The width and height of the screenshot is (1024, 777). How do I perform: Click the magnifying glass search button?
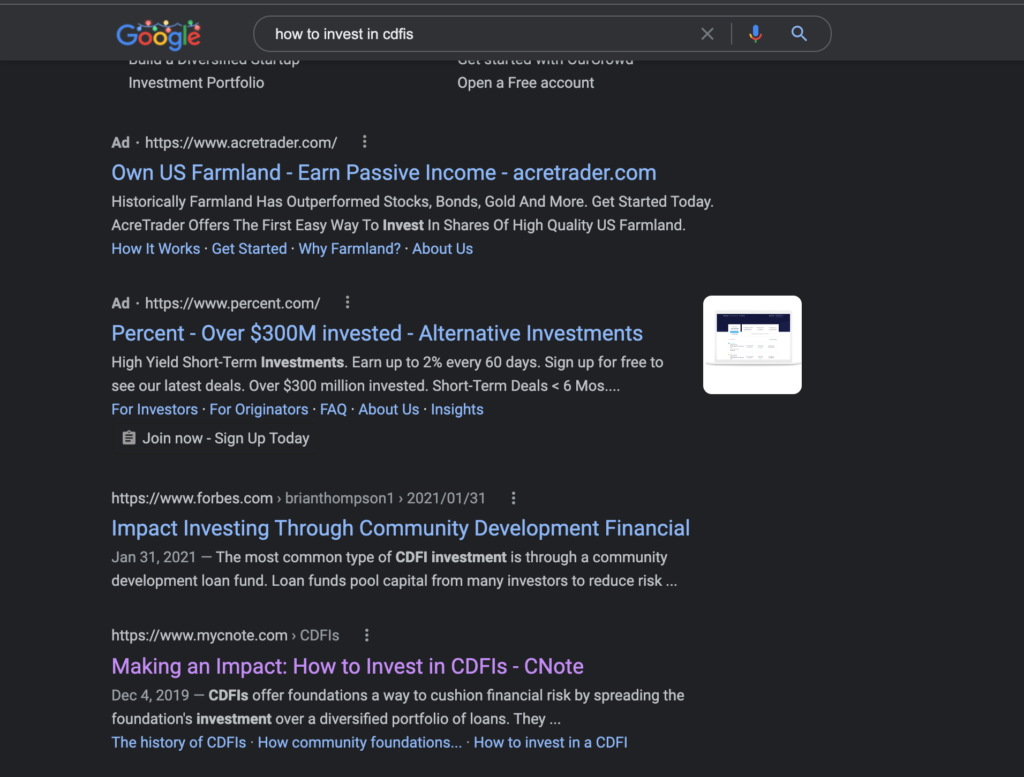(x=799, y=34)
